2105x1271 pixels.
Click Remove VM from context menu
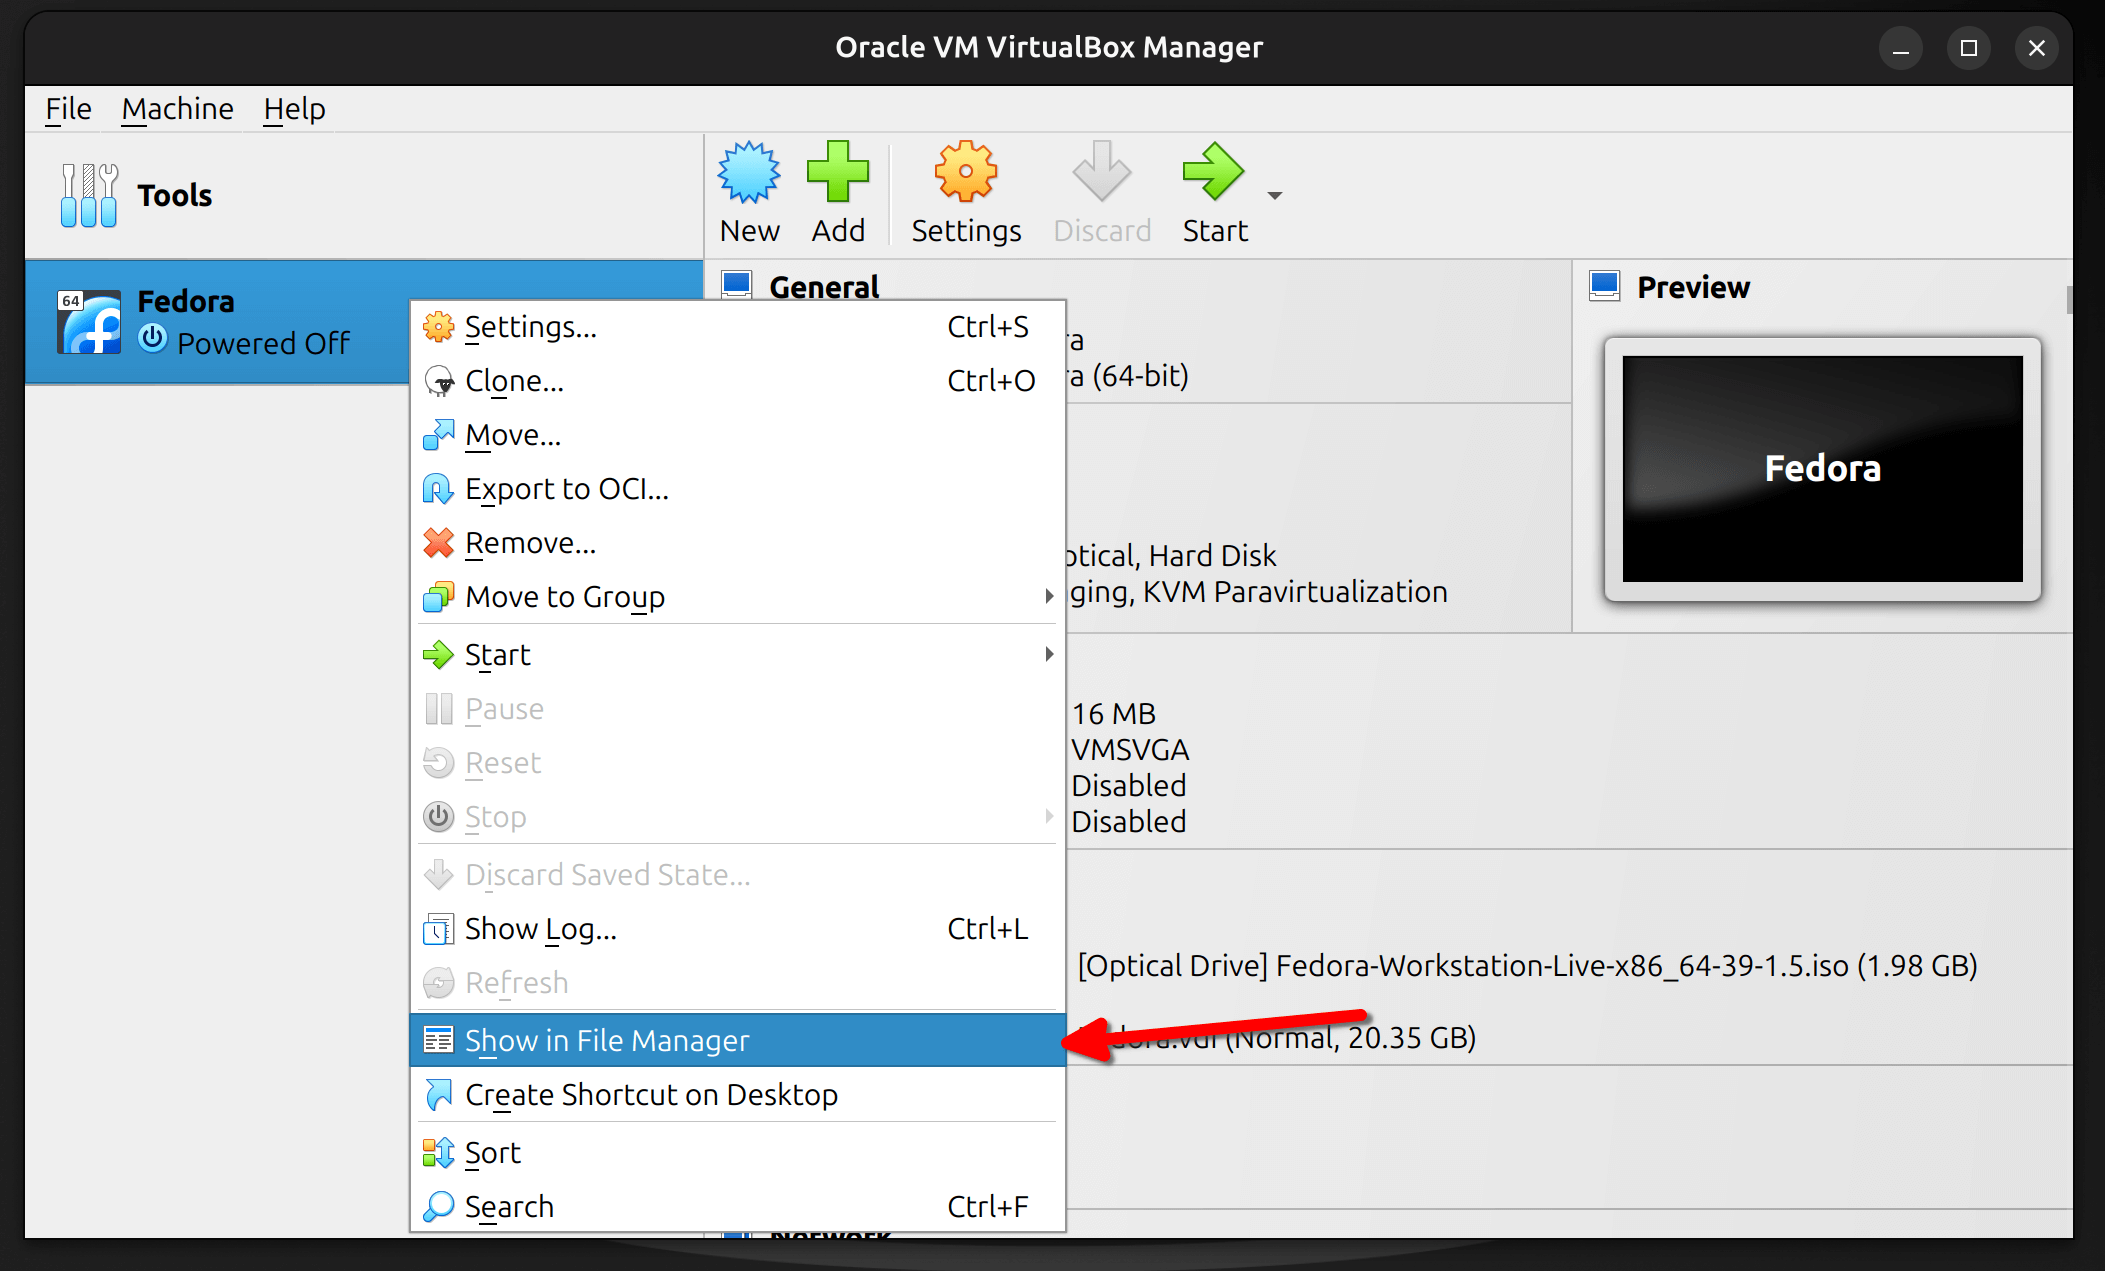coord(531,543)
